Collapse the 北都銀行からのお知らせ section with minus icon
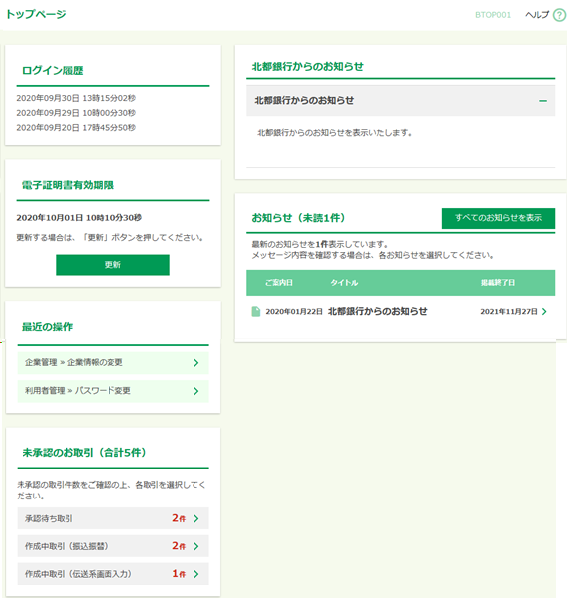This screenshot has height=598, width=567. coord(543,101)
